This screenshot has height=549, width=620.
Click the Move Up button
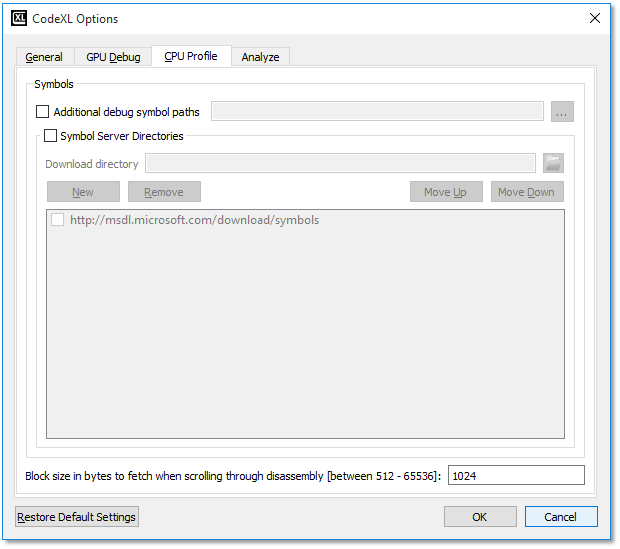446,192
